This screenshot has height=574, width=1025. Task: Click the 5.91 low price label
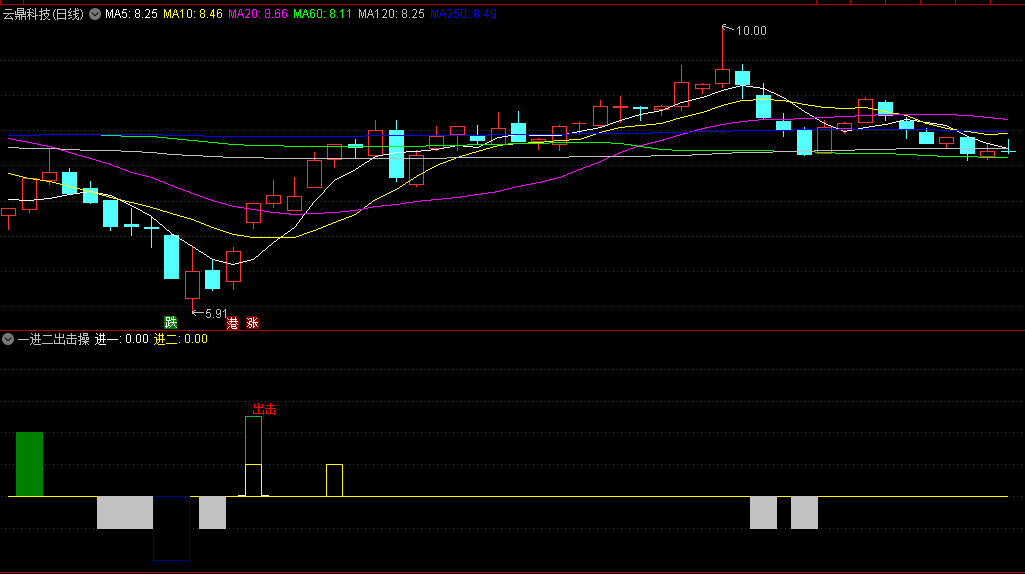pyautogui.click(x=216, y=314)
